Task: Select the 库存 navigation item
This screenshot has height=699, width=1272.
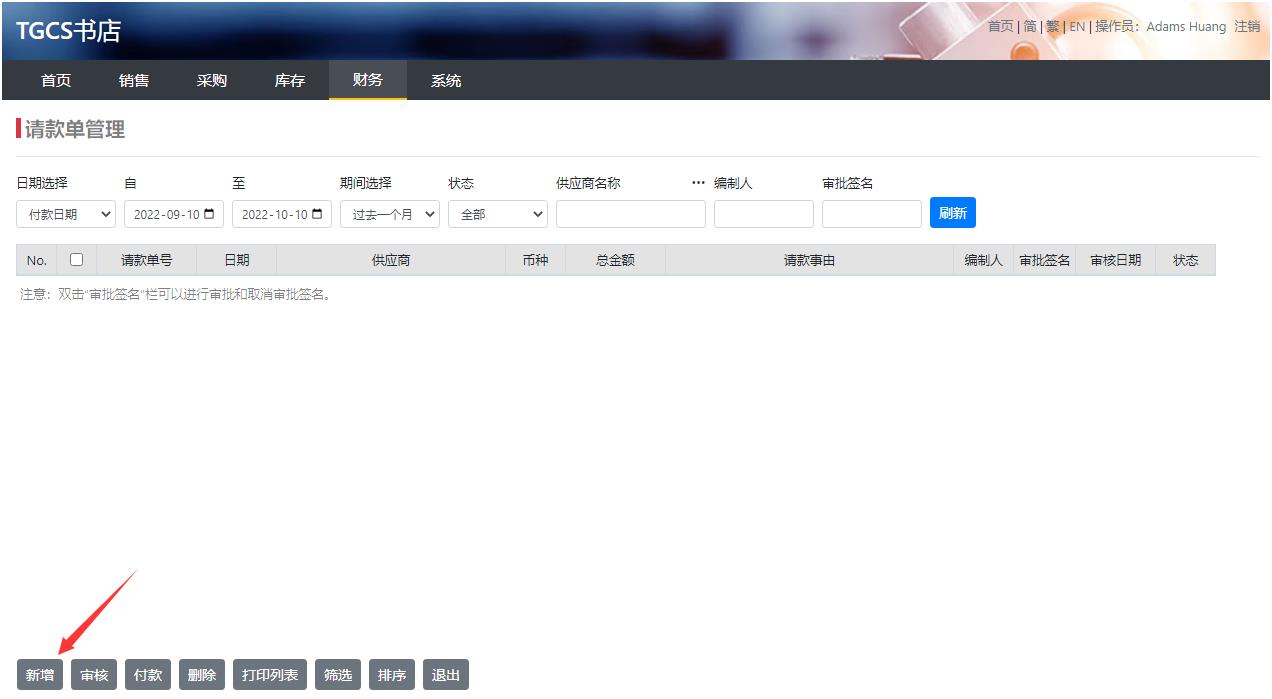Action: [290, 80]
